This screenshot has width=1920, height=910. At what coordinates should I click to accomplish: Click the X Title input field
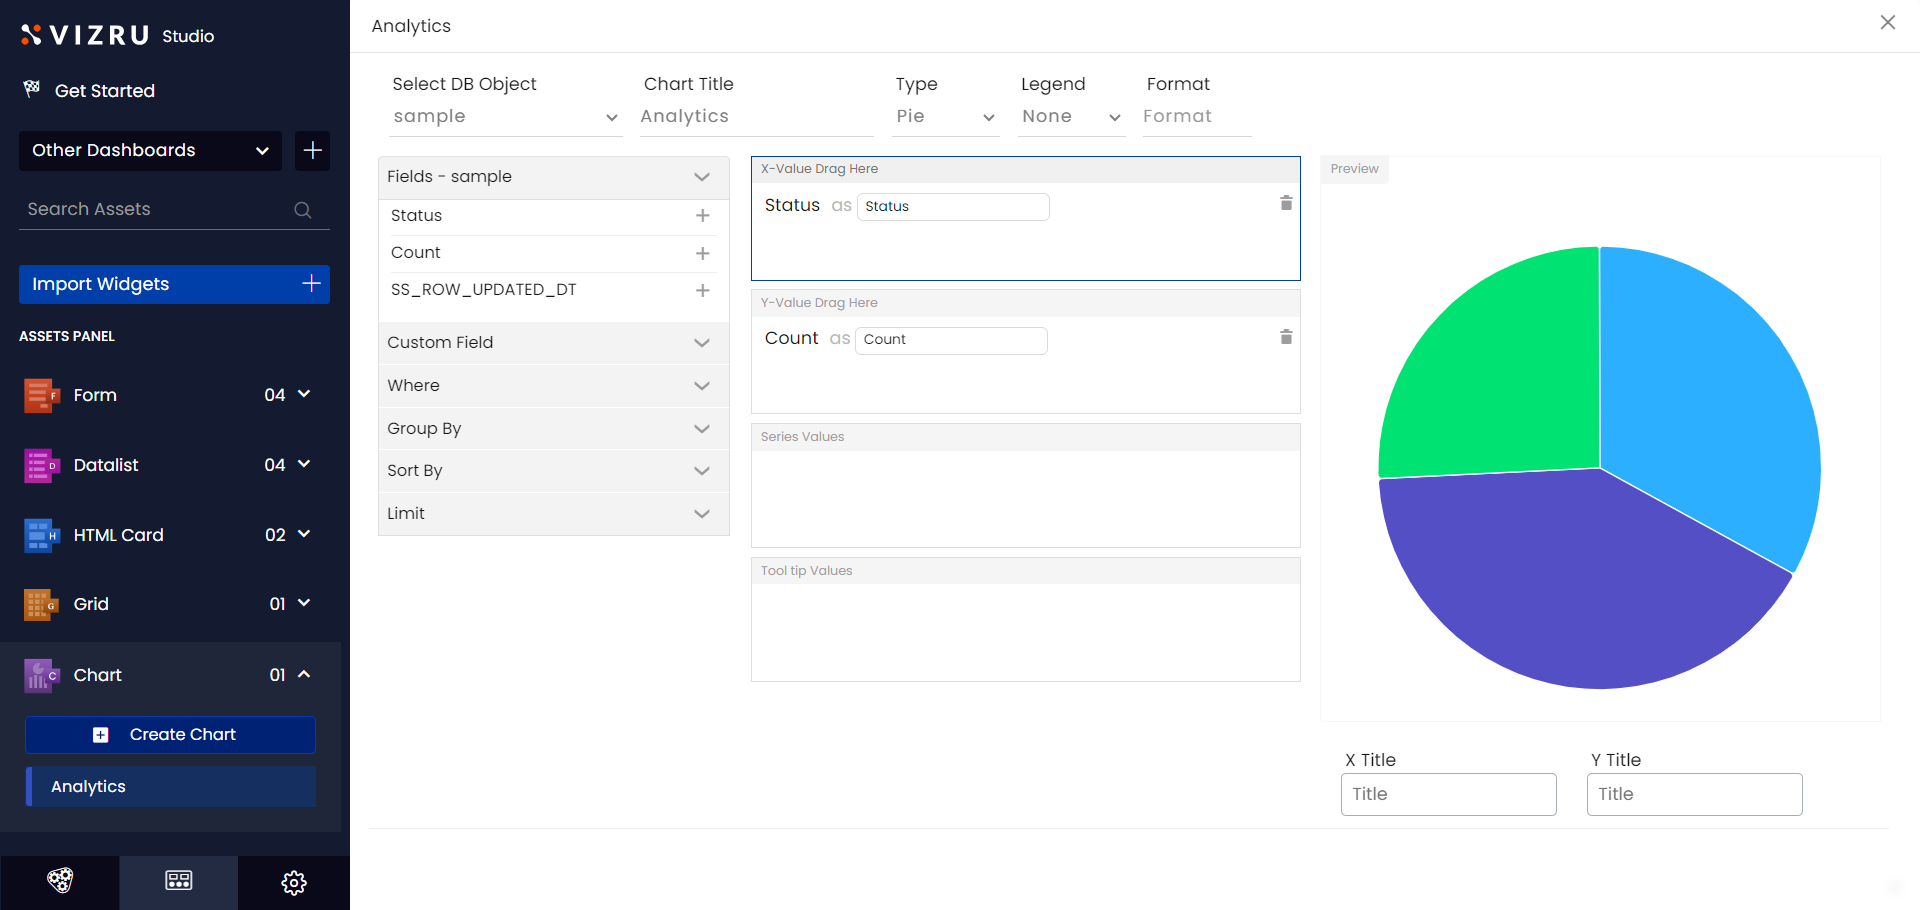pos(1448,794)
